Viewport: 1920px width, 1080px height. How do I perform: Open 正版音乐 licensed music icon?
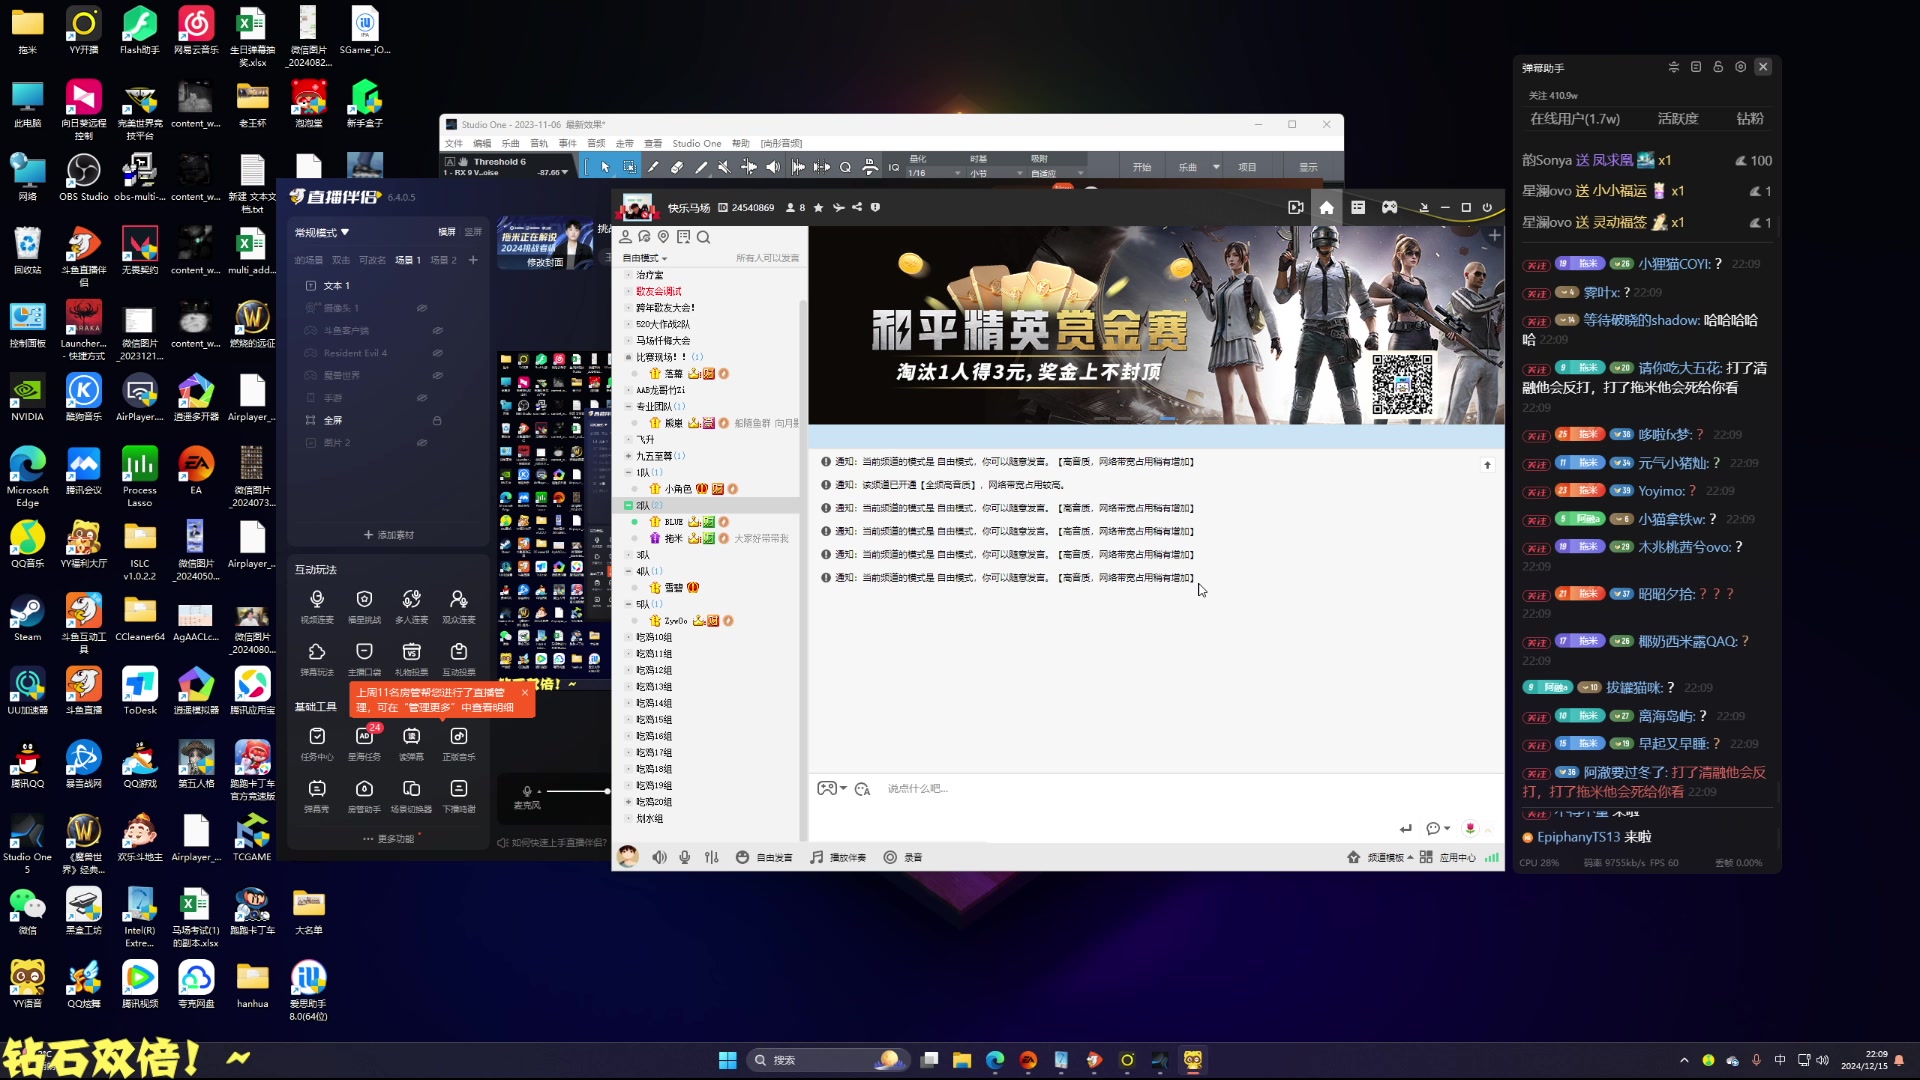pos(458,743)
